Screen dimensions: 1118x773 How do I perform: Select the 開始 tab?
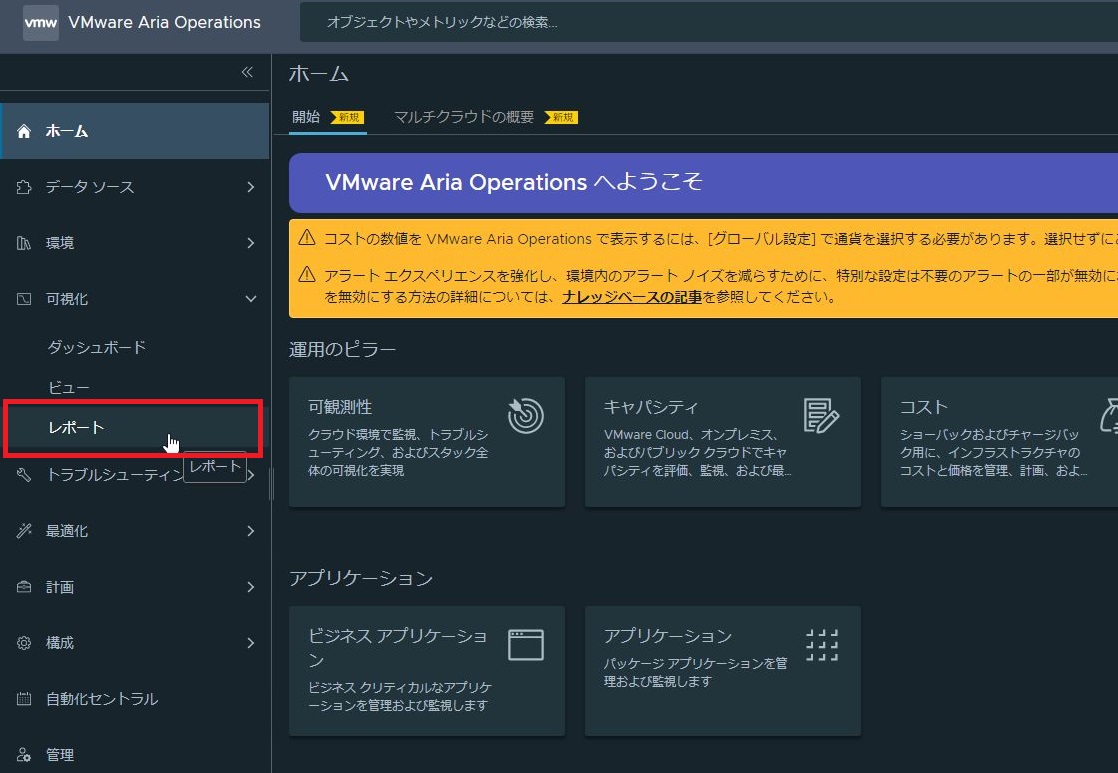[305, 117]
